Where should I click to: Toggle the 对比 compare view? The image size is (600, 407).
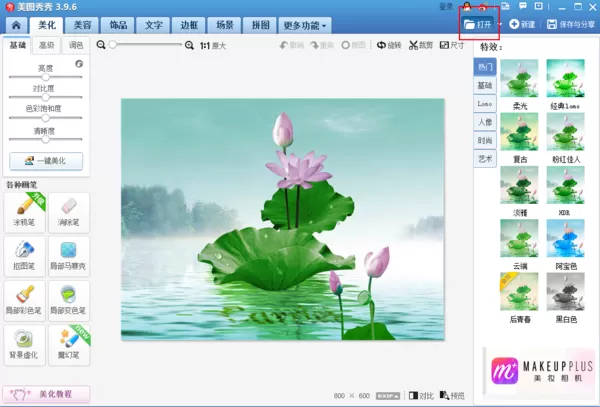[x=421, y=396]
